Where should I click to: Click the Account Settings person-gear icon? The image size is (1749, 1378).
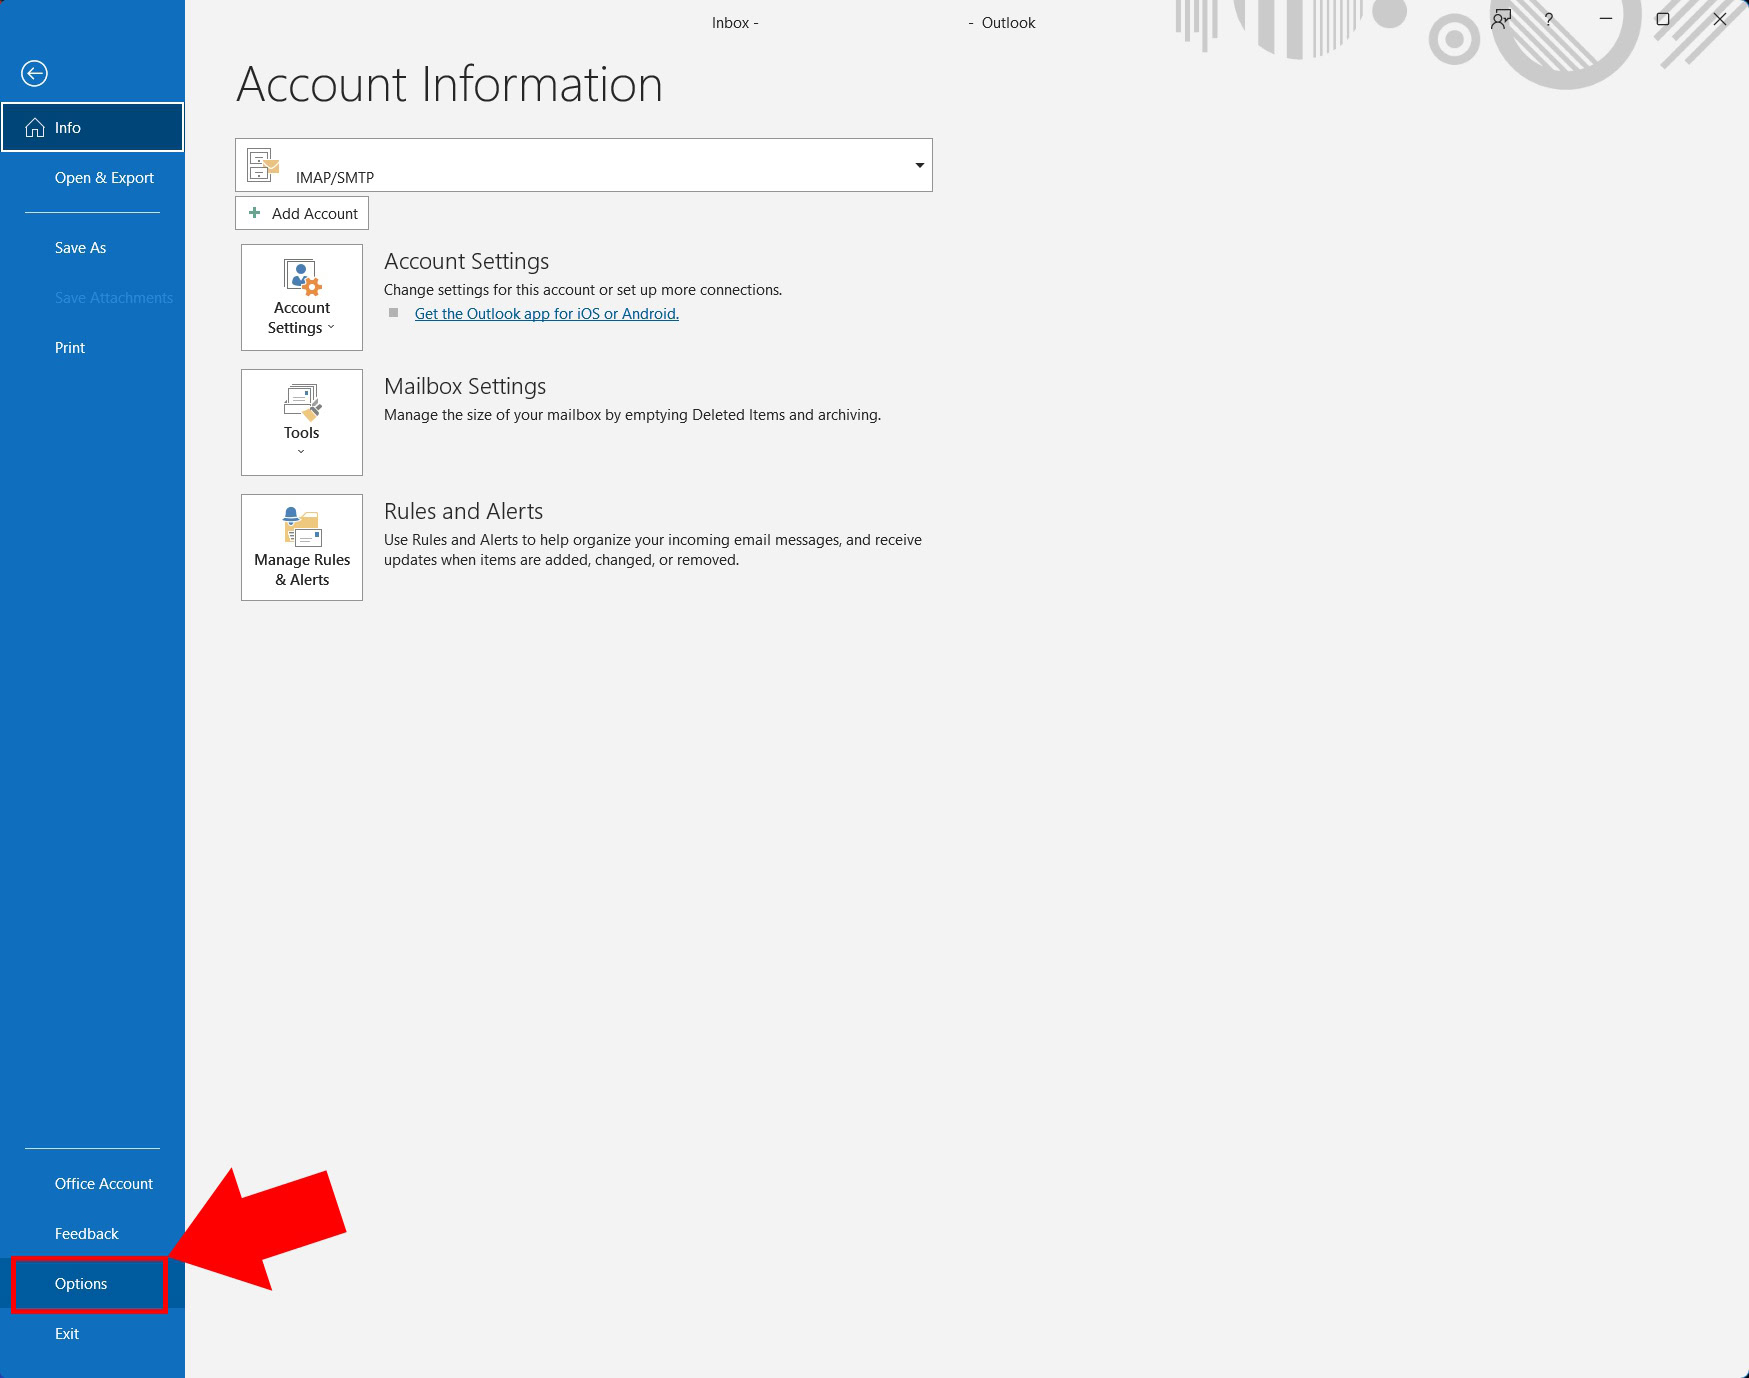[302, 277]
